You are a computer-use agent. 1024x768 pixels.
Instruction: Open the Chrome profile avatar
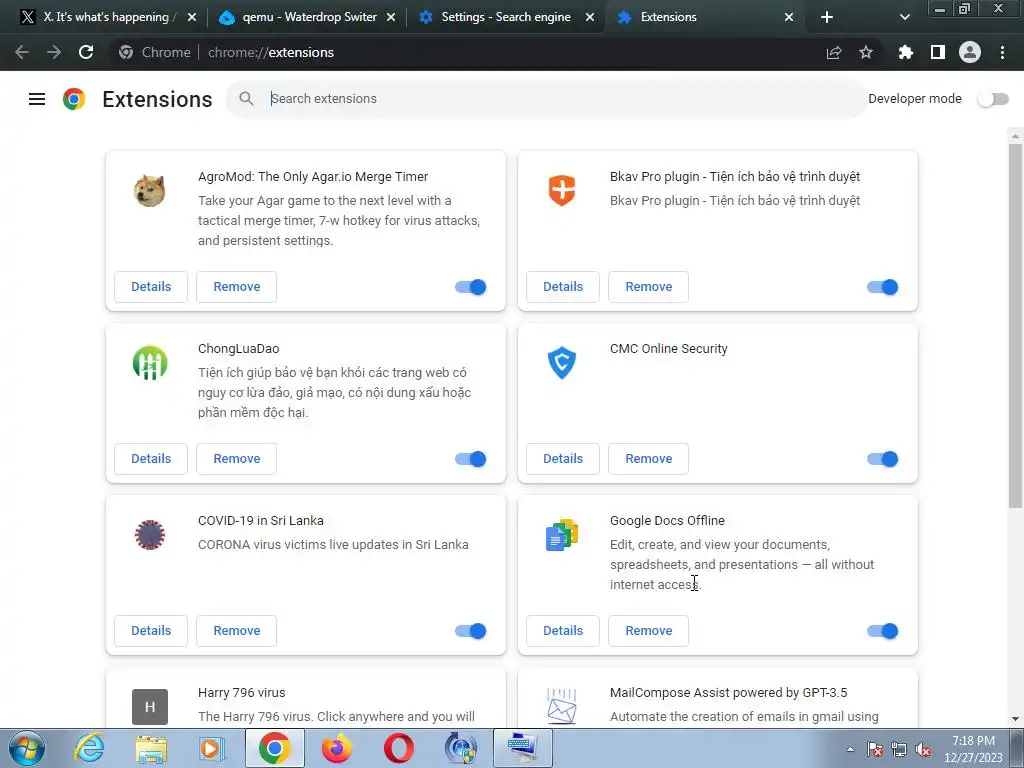coord(970,52)
